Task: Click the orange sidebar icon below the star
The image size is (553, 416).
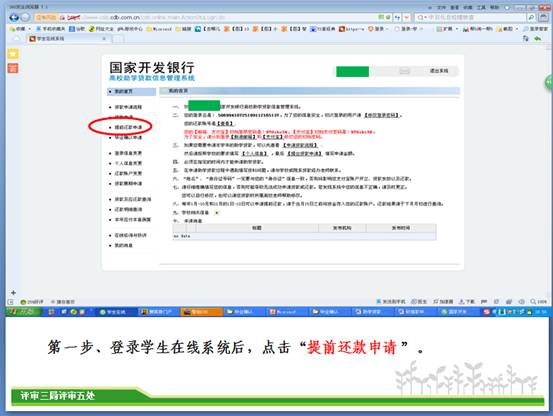Action: coord(13,68)
